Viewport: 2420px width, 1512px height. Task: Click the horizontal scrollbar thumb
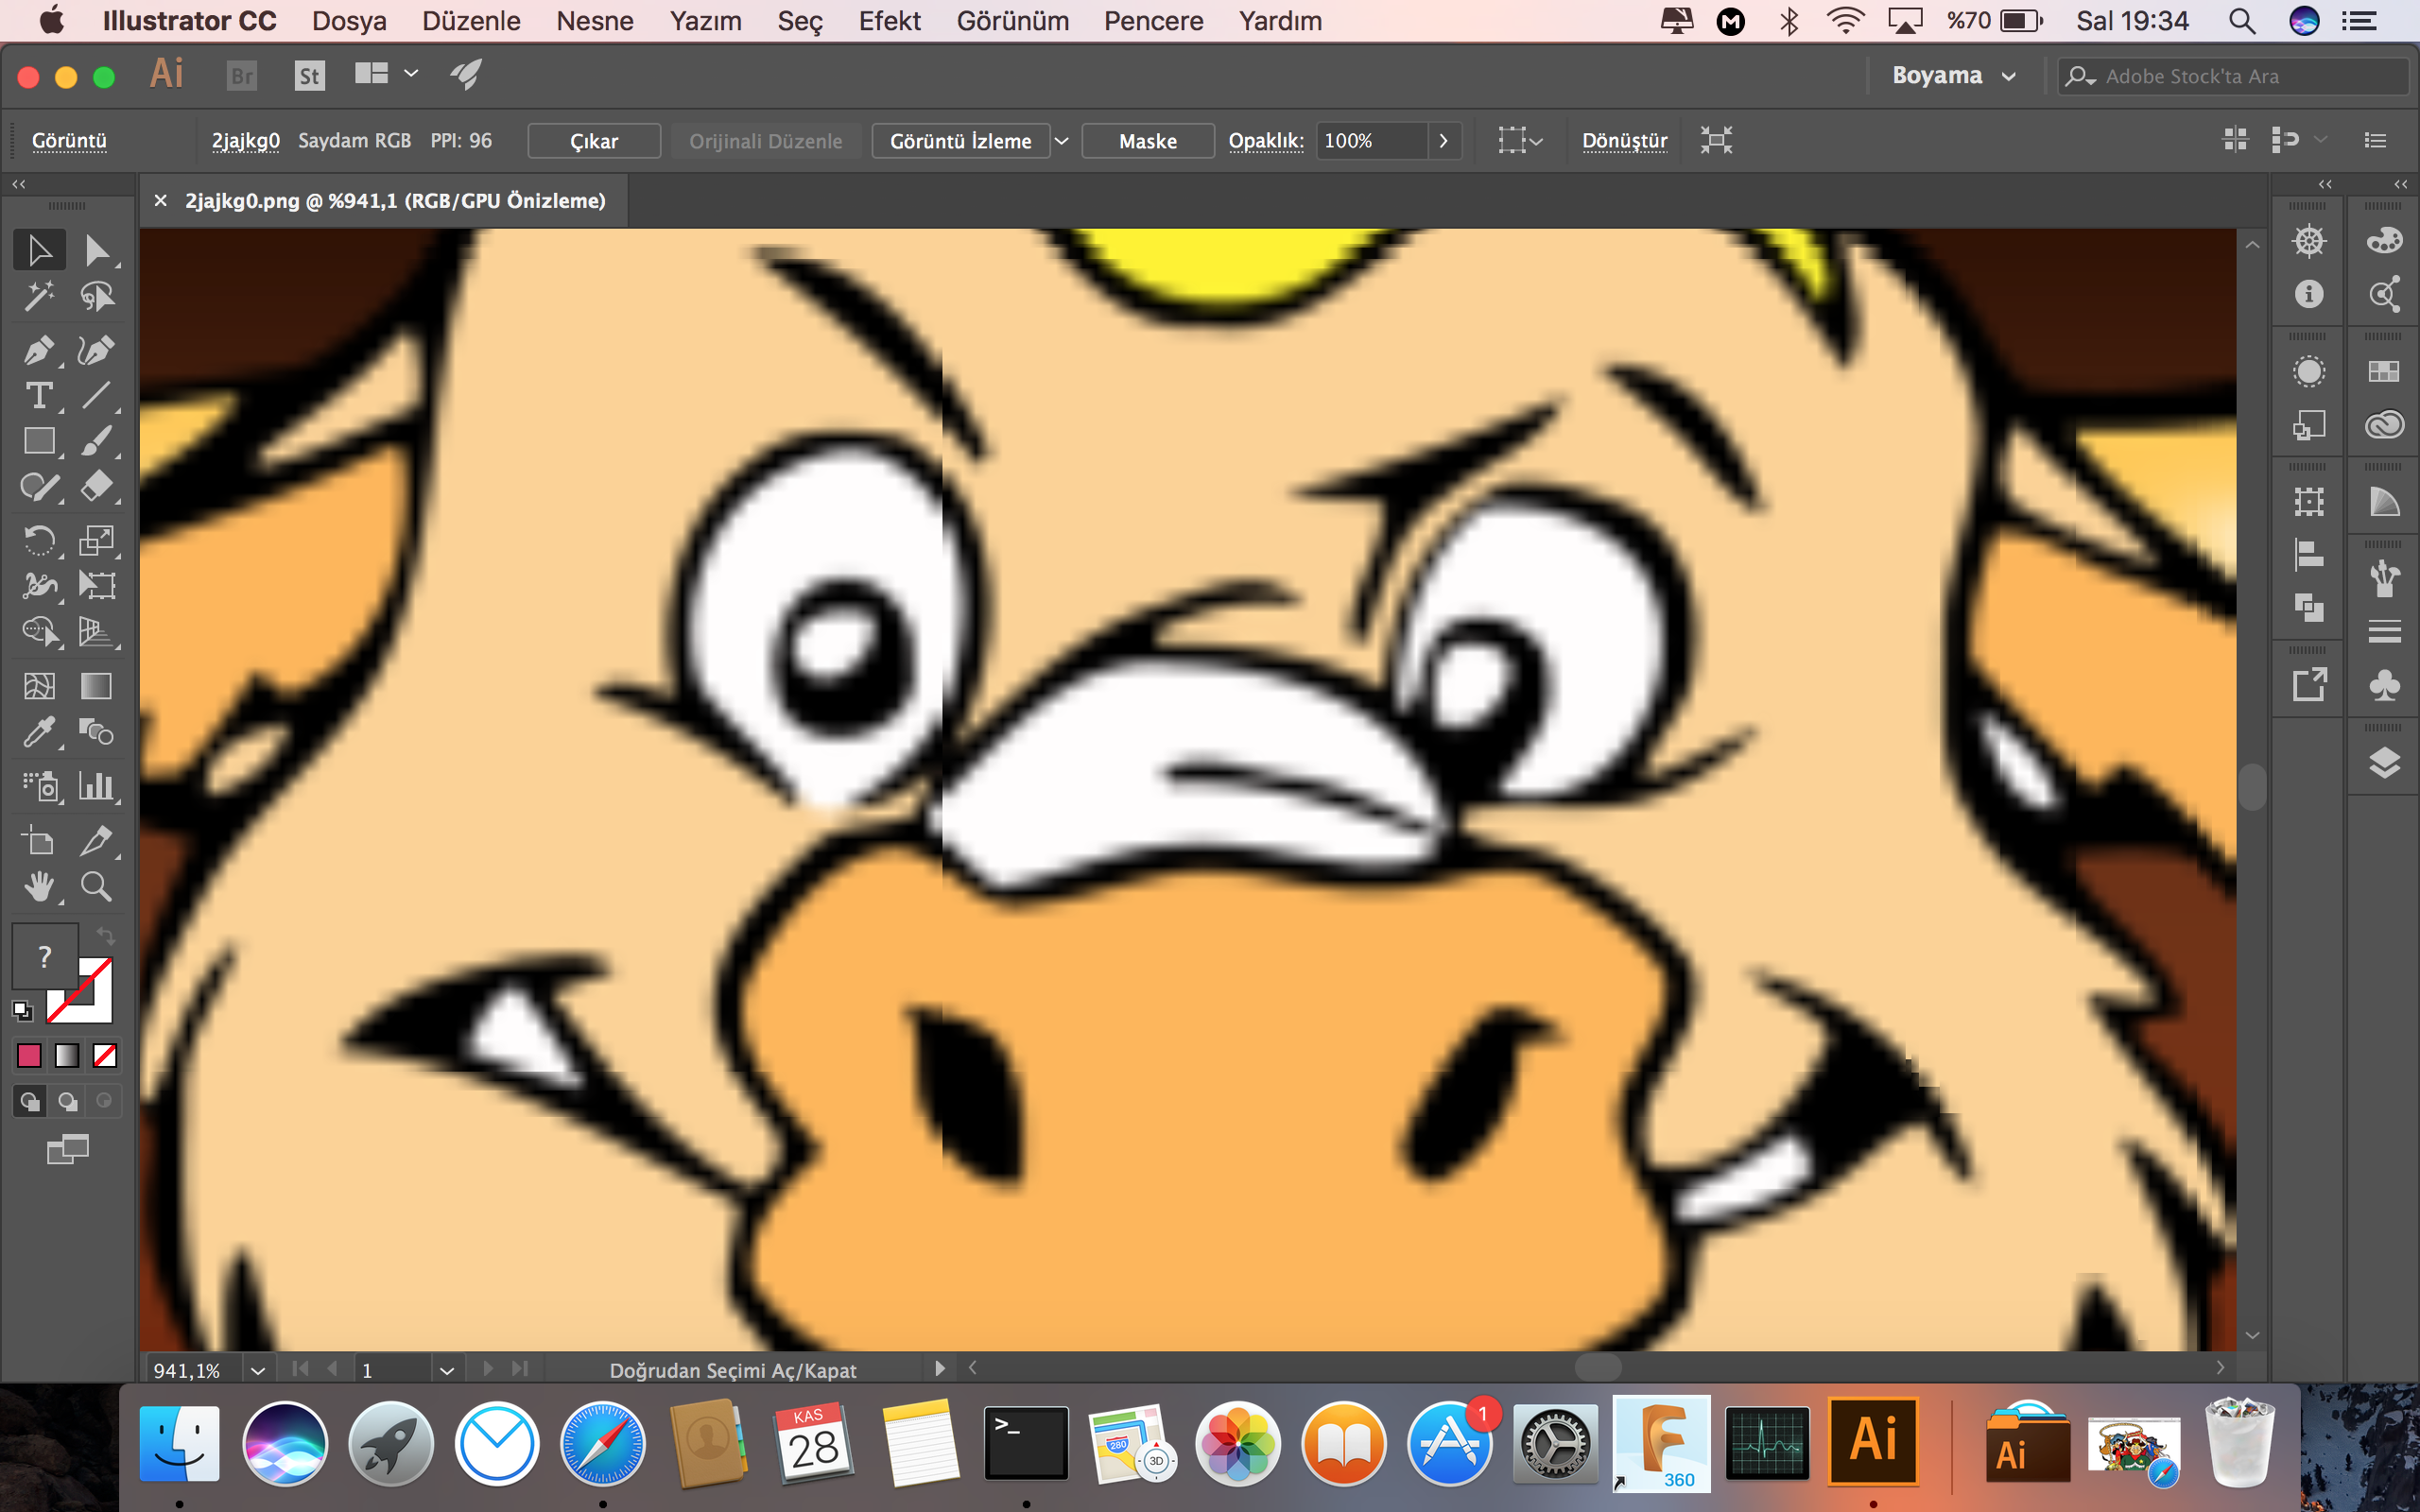pos(1597,1367)
